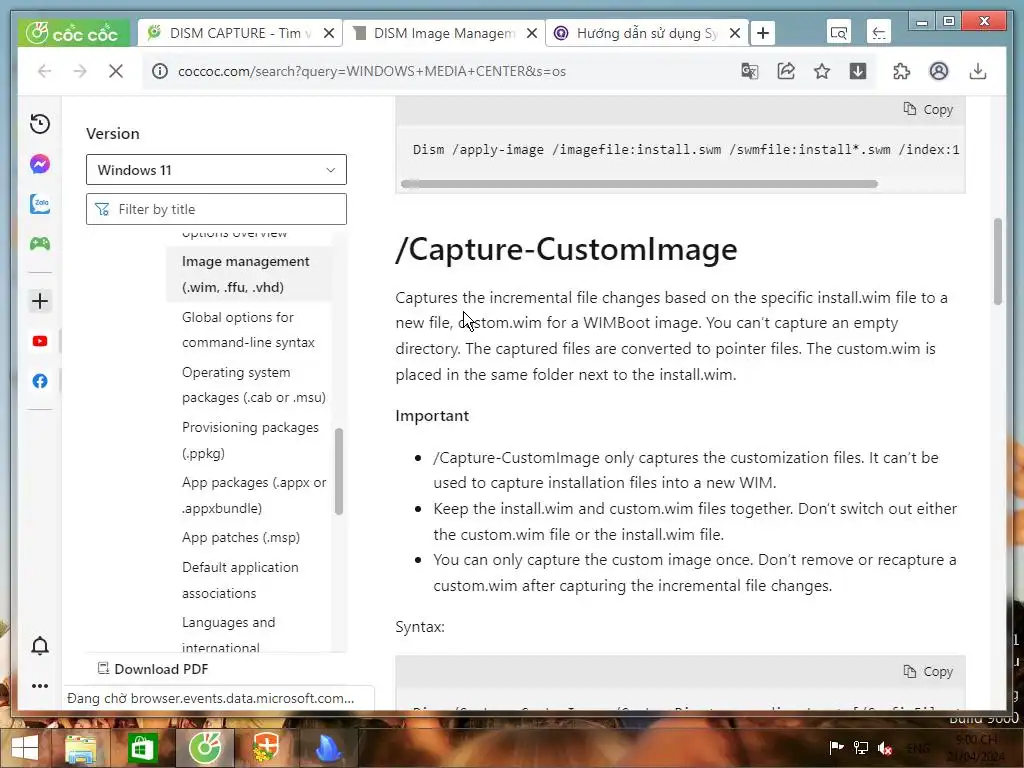Click the table of contents scrollbar
Screen dimensions: 1024x768
pos(339,472)
